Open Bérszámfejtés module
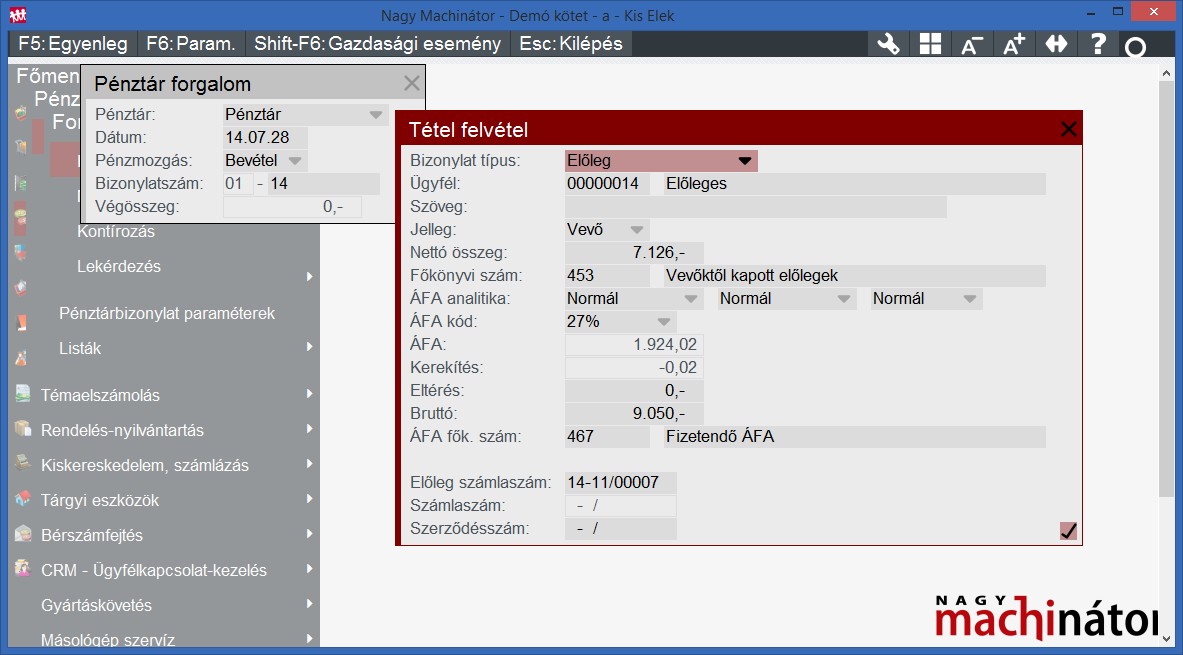1183x655 pixels. point(92,535)
